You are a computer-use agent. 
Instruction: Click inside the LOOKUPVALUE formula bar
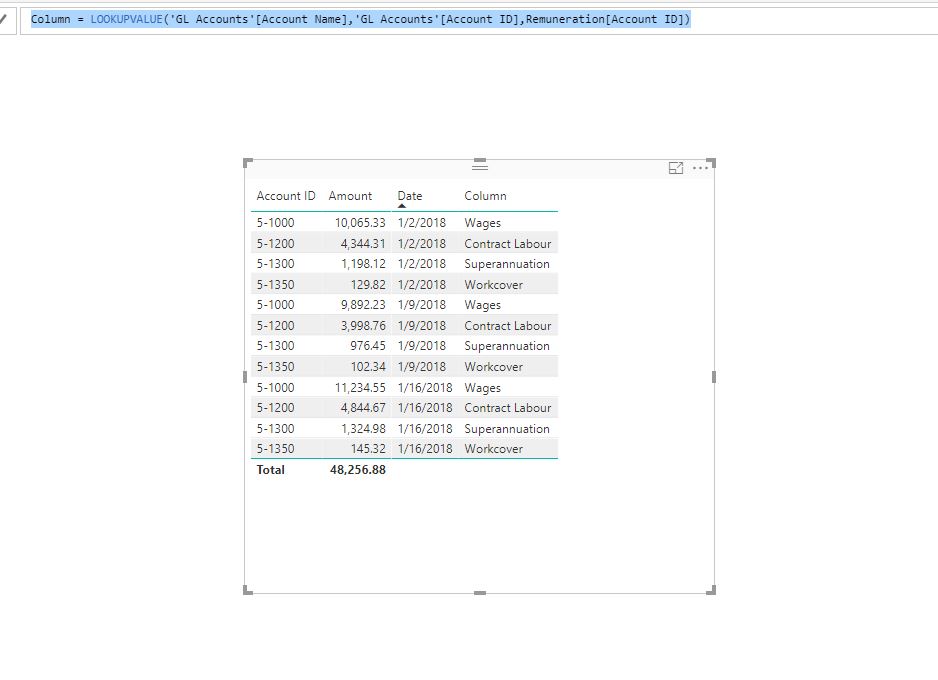(479, 20)
